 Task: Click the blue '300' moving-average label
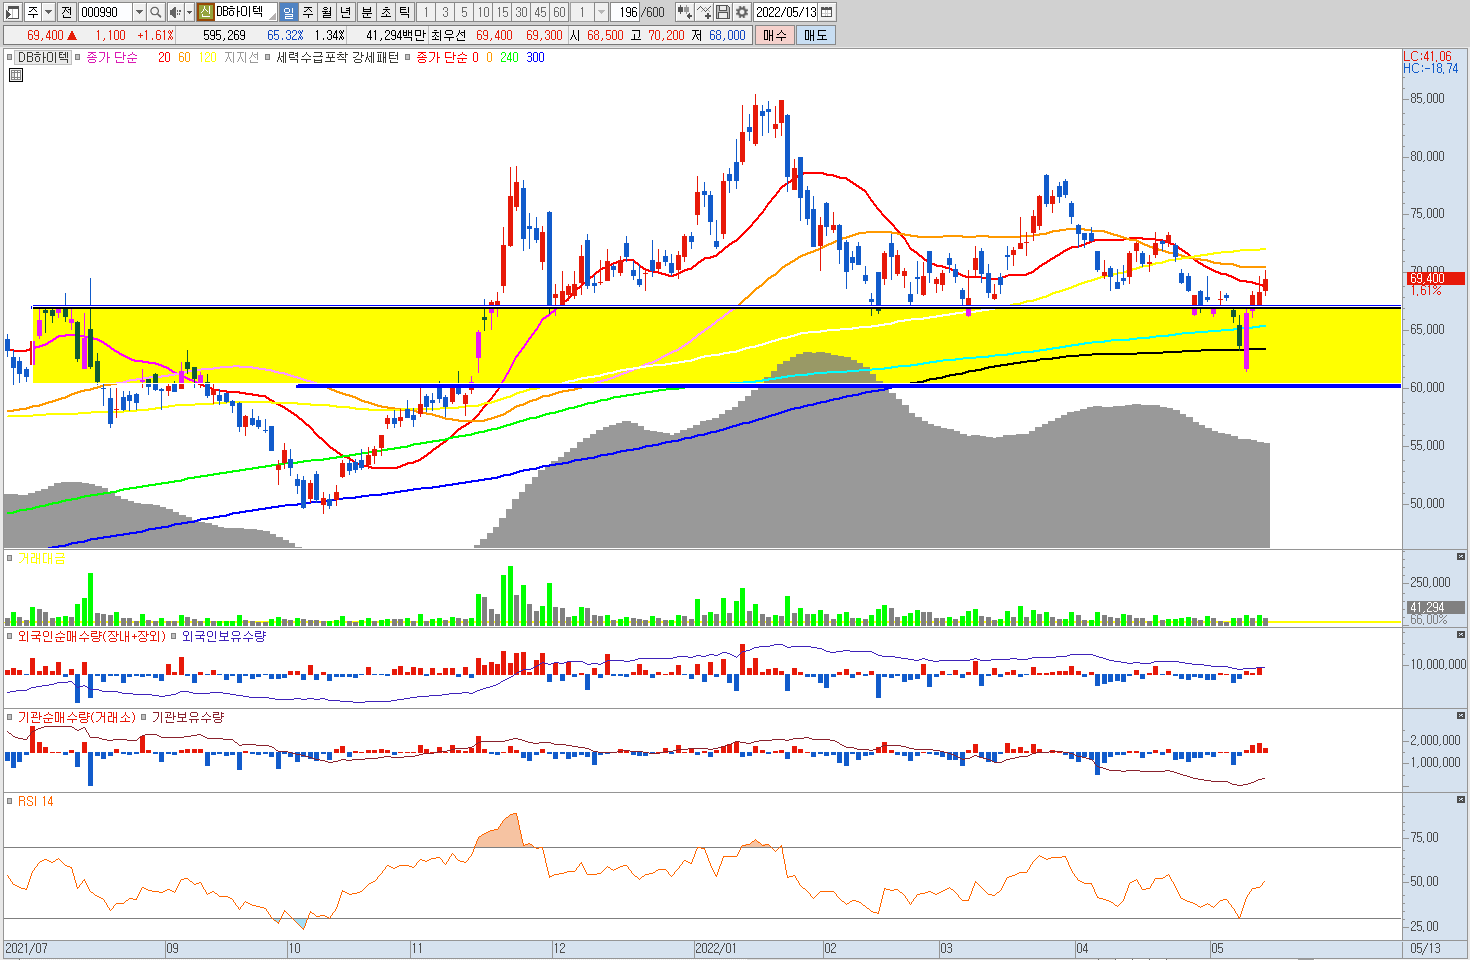(536, 57)
